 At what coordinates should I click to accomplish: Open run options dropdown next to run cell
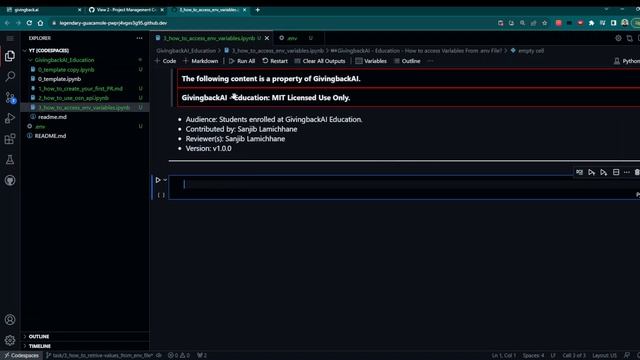click(x=165, y=180)
